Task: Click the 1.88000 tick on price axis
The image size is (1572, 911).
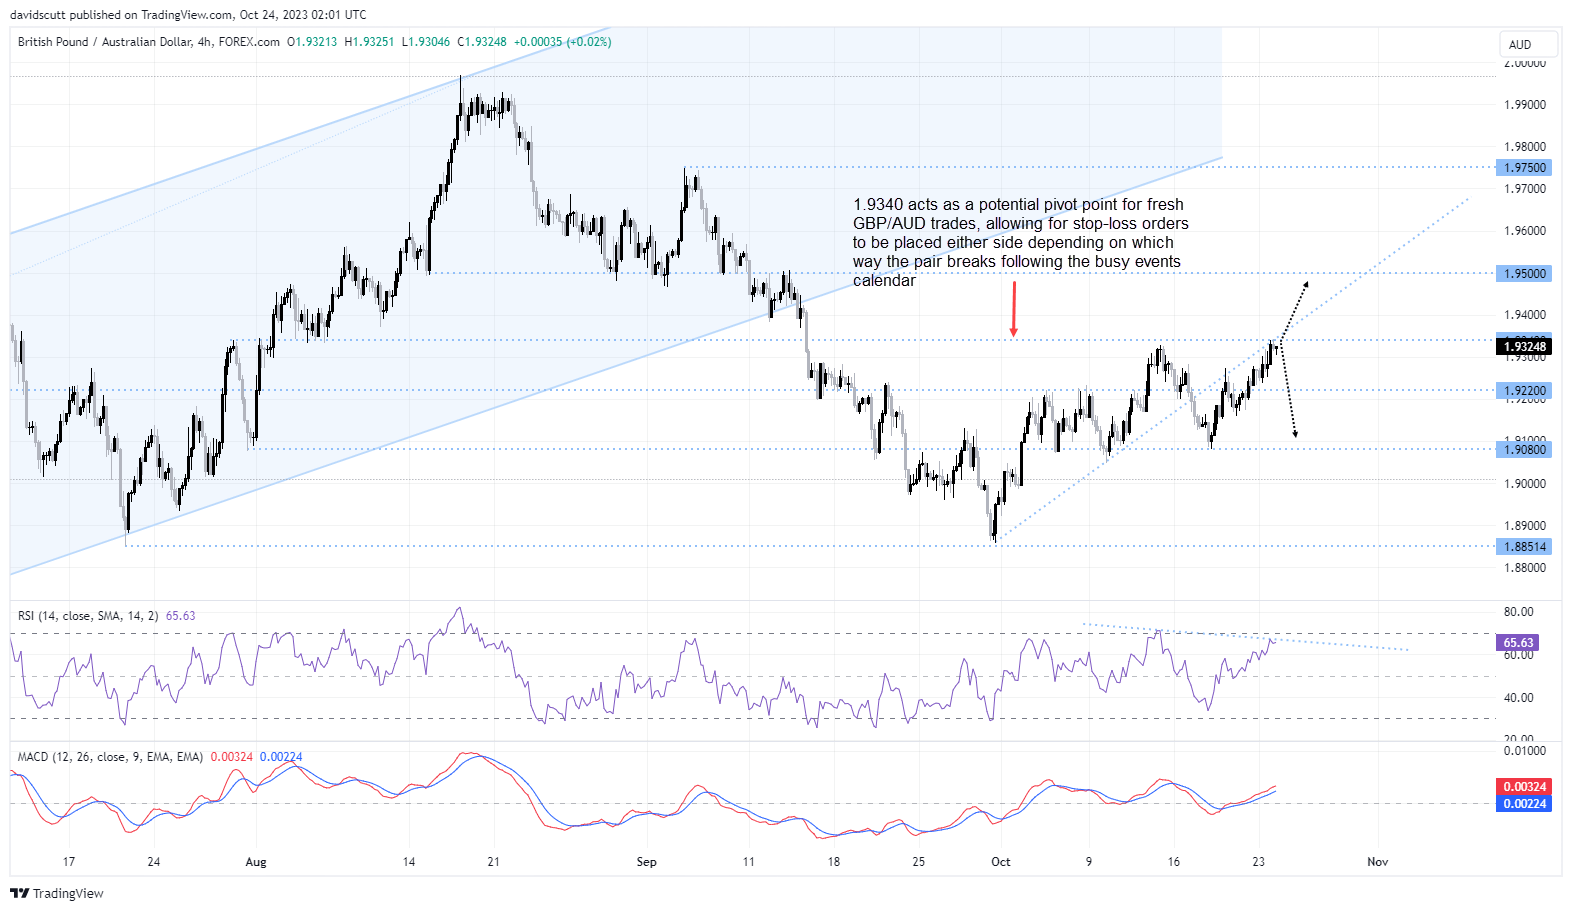Action: point(1525,568)
